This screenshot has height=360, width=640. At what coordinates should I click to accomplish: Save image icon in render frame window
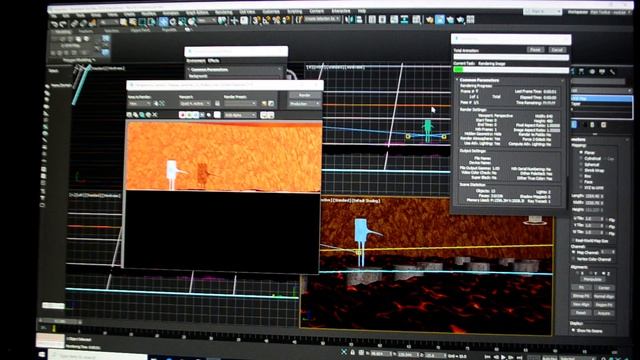point(129,115)
